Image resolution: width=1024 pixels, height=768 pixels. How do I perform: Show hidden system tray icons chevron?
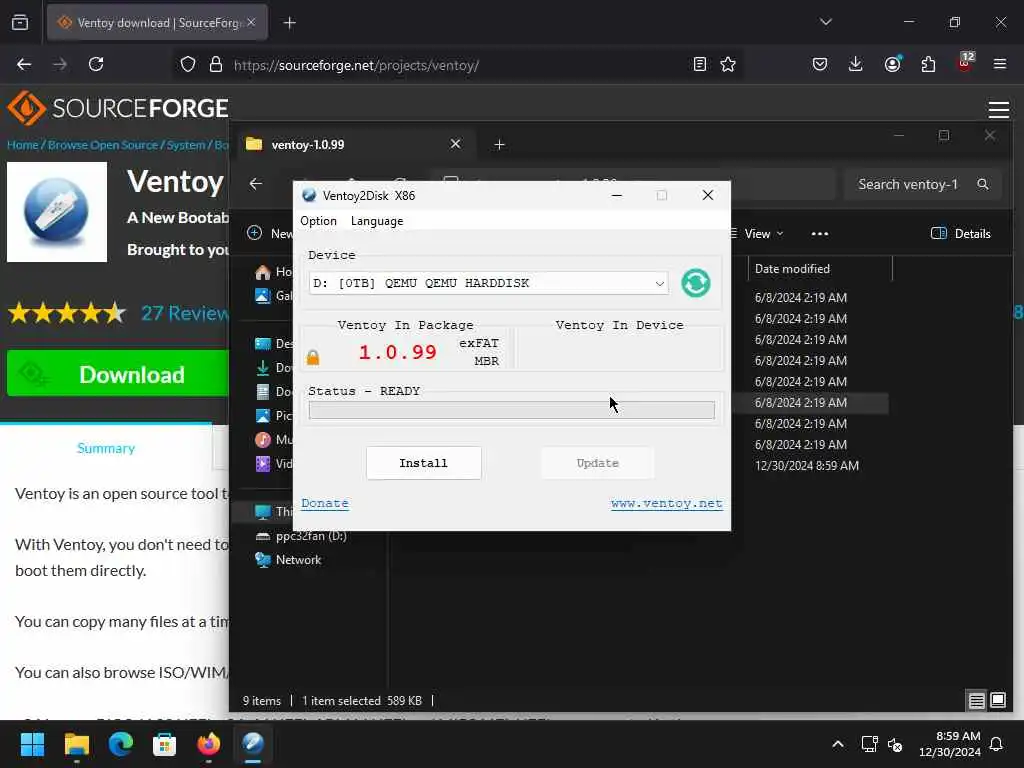tap(838, 744)
